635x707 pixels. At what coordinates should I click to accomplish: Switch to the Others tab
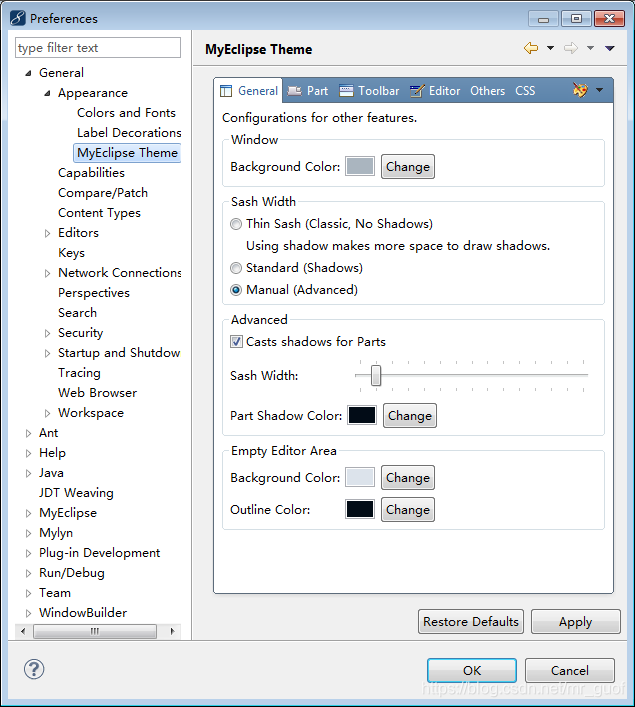pyautogui.click(x=488, y=91)
